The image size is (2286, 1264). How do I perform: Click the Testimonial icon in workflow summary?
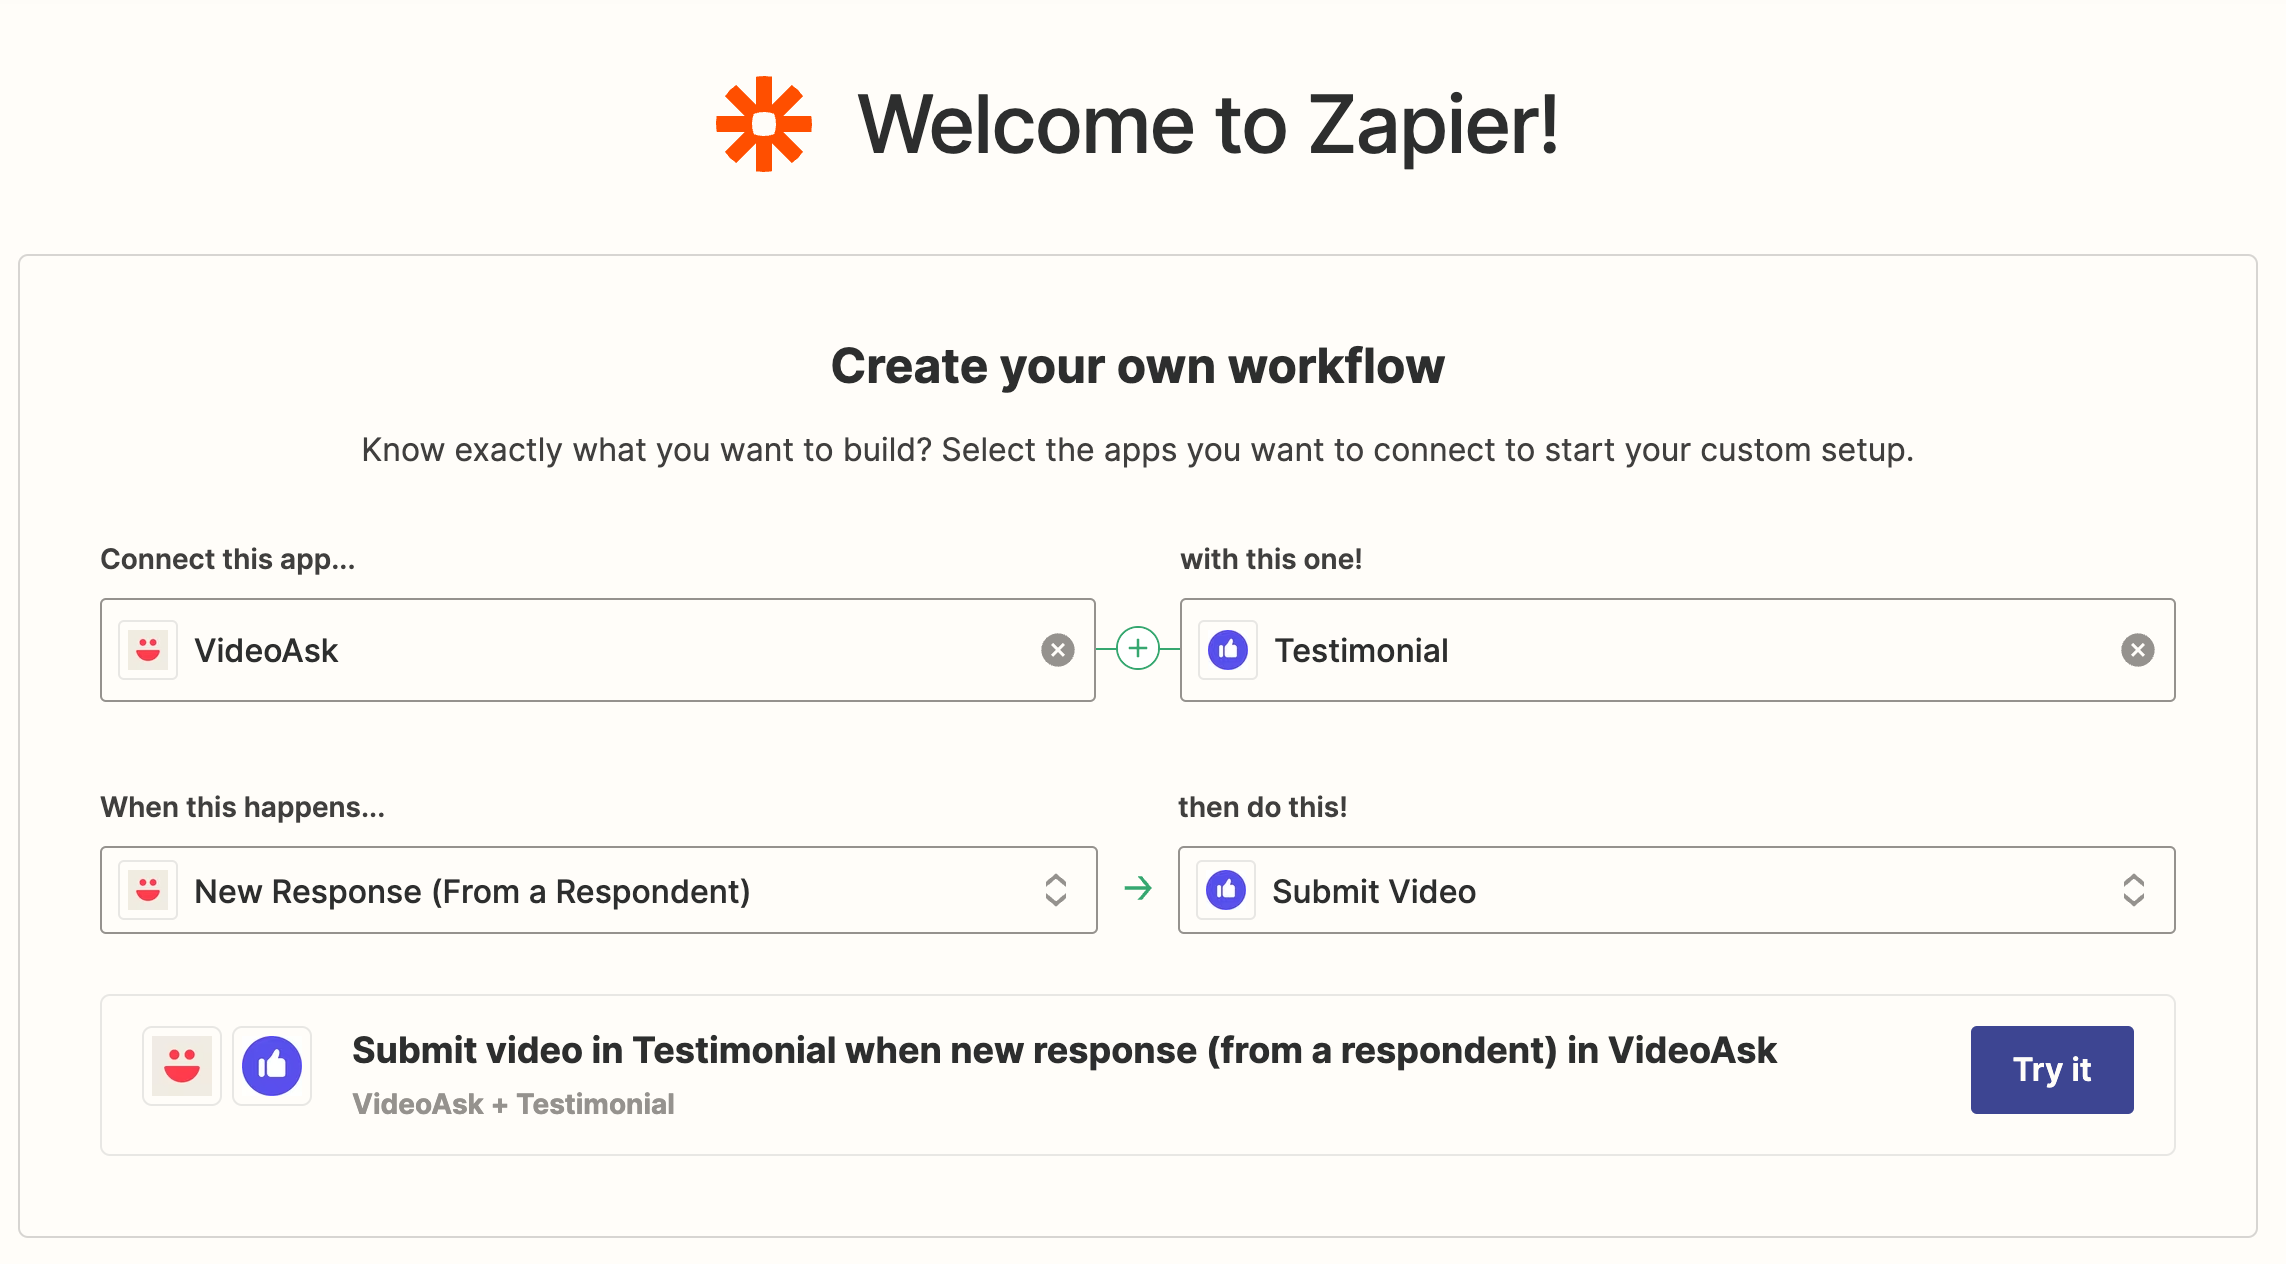(x=272, y=1066)
